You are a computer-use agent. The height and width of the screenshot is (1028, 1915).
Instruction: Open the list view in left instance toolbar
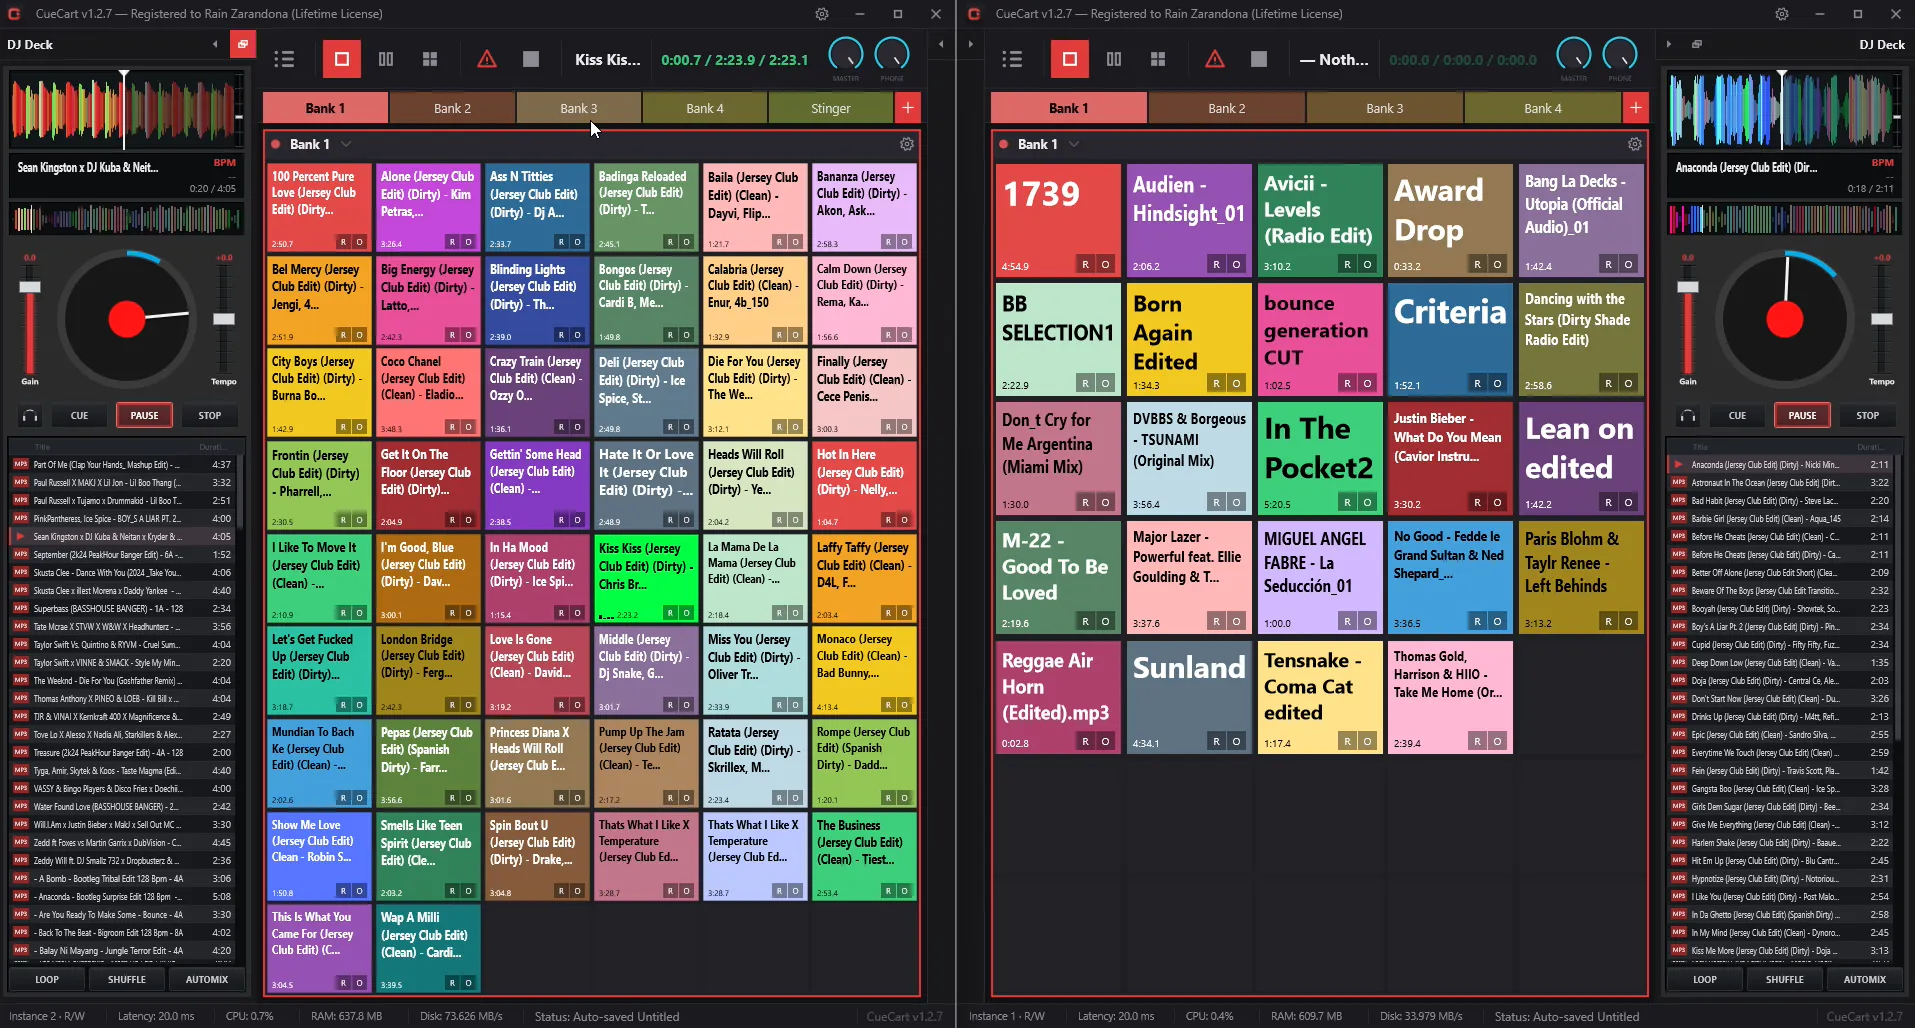(x=284, y=59)
